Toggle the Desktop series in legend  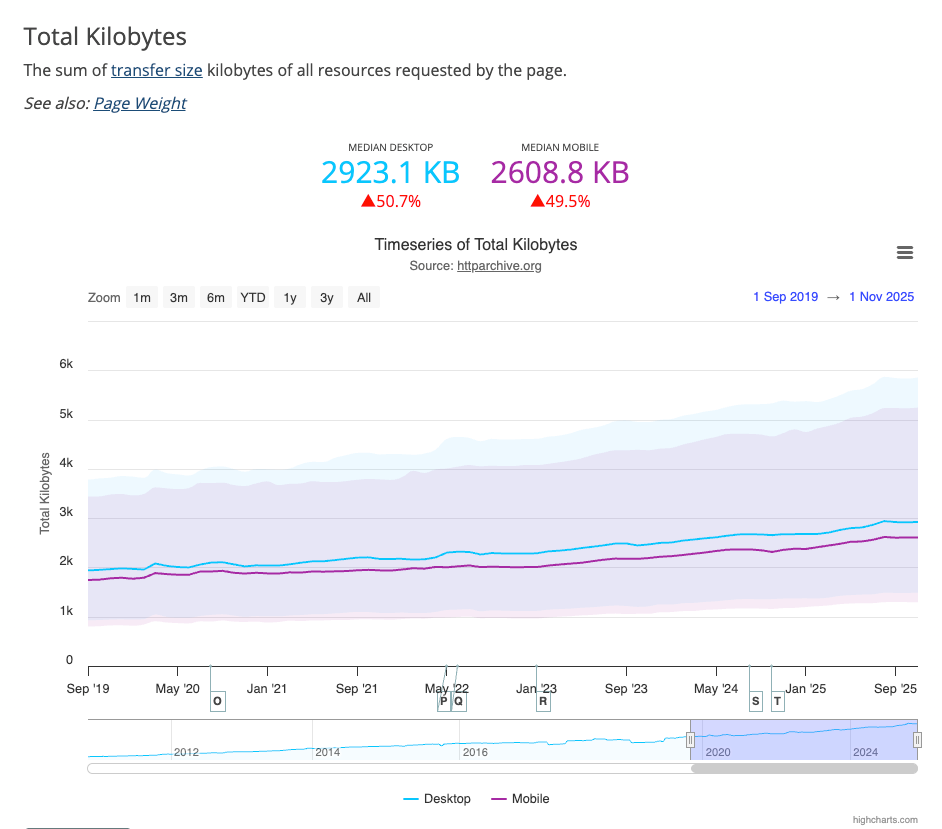pos(437,799)
